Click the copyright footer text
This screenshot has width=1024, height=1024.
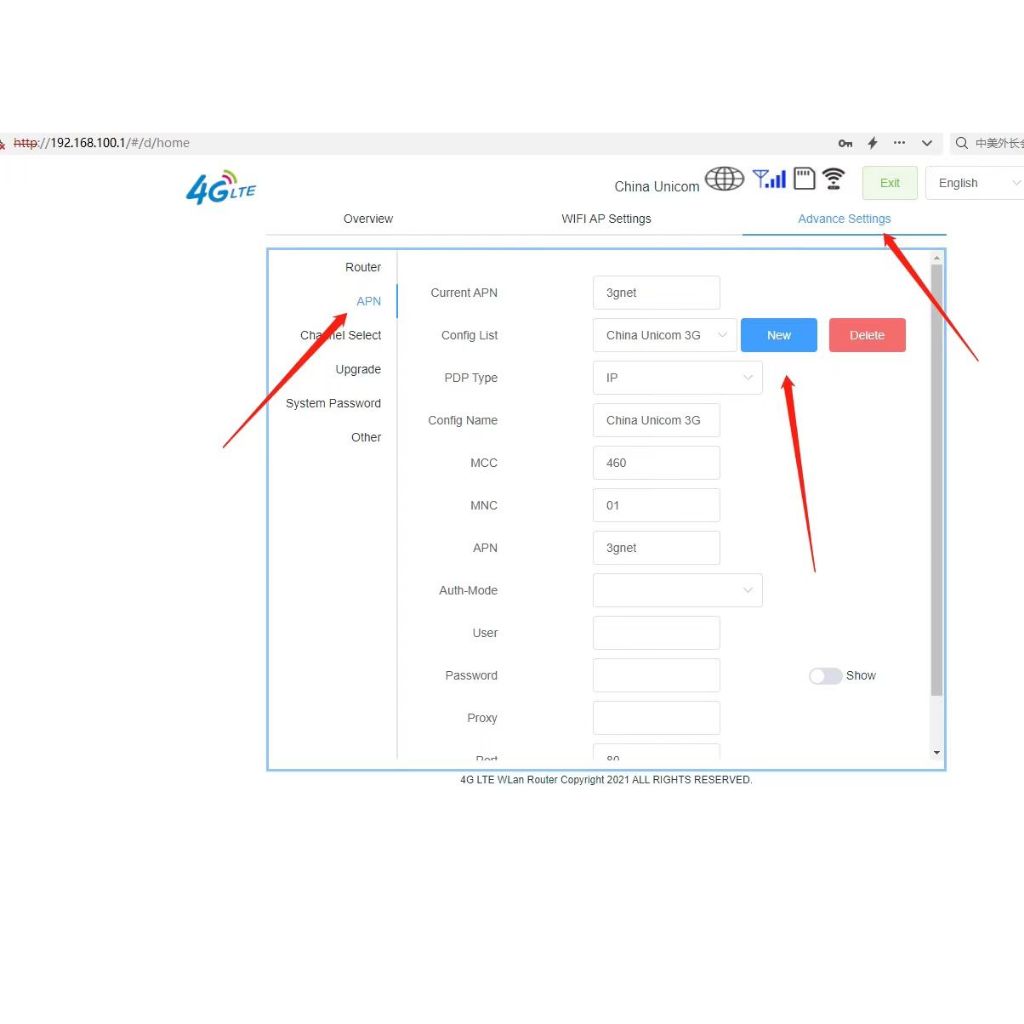pos(606,780)
